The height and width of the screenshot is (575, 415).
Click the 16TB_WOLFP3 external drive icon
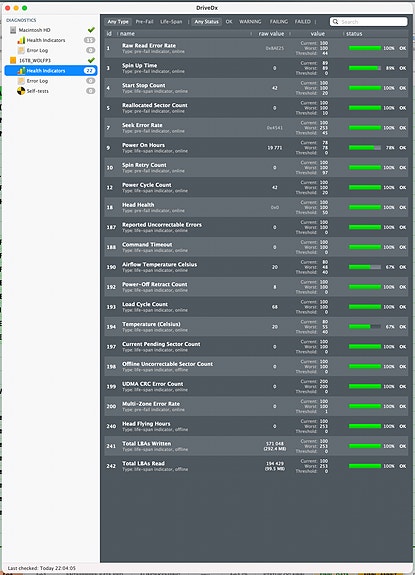13,61
